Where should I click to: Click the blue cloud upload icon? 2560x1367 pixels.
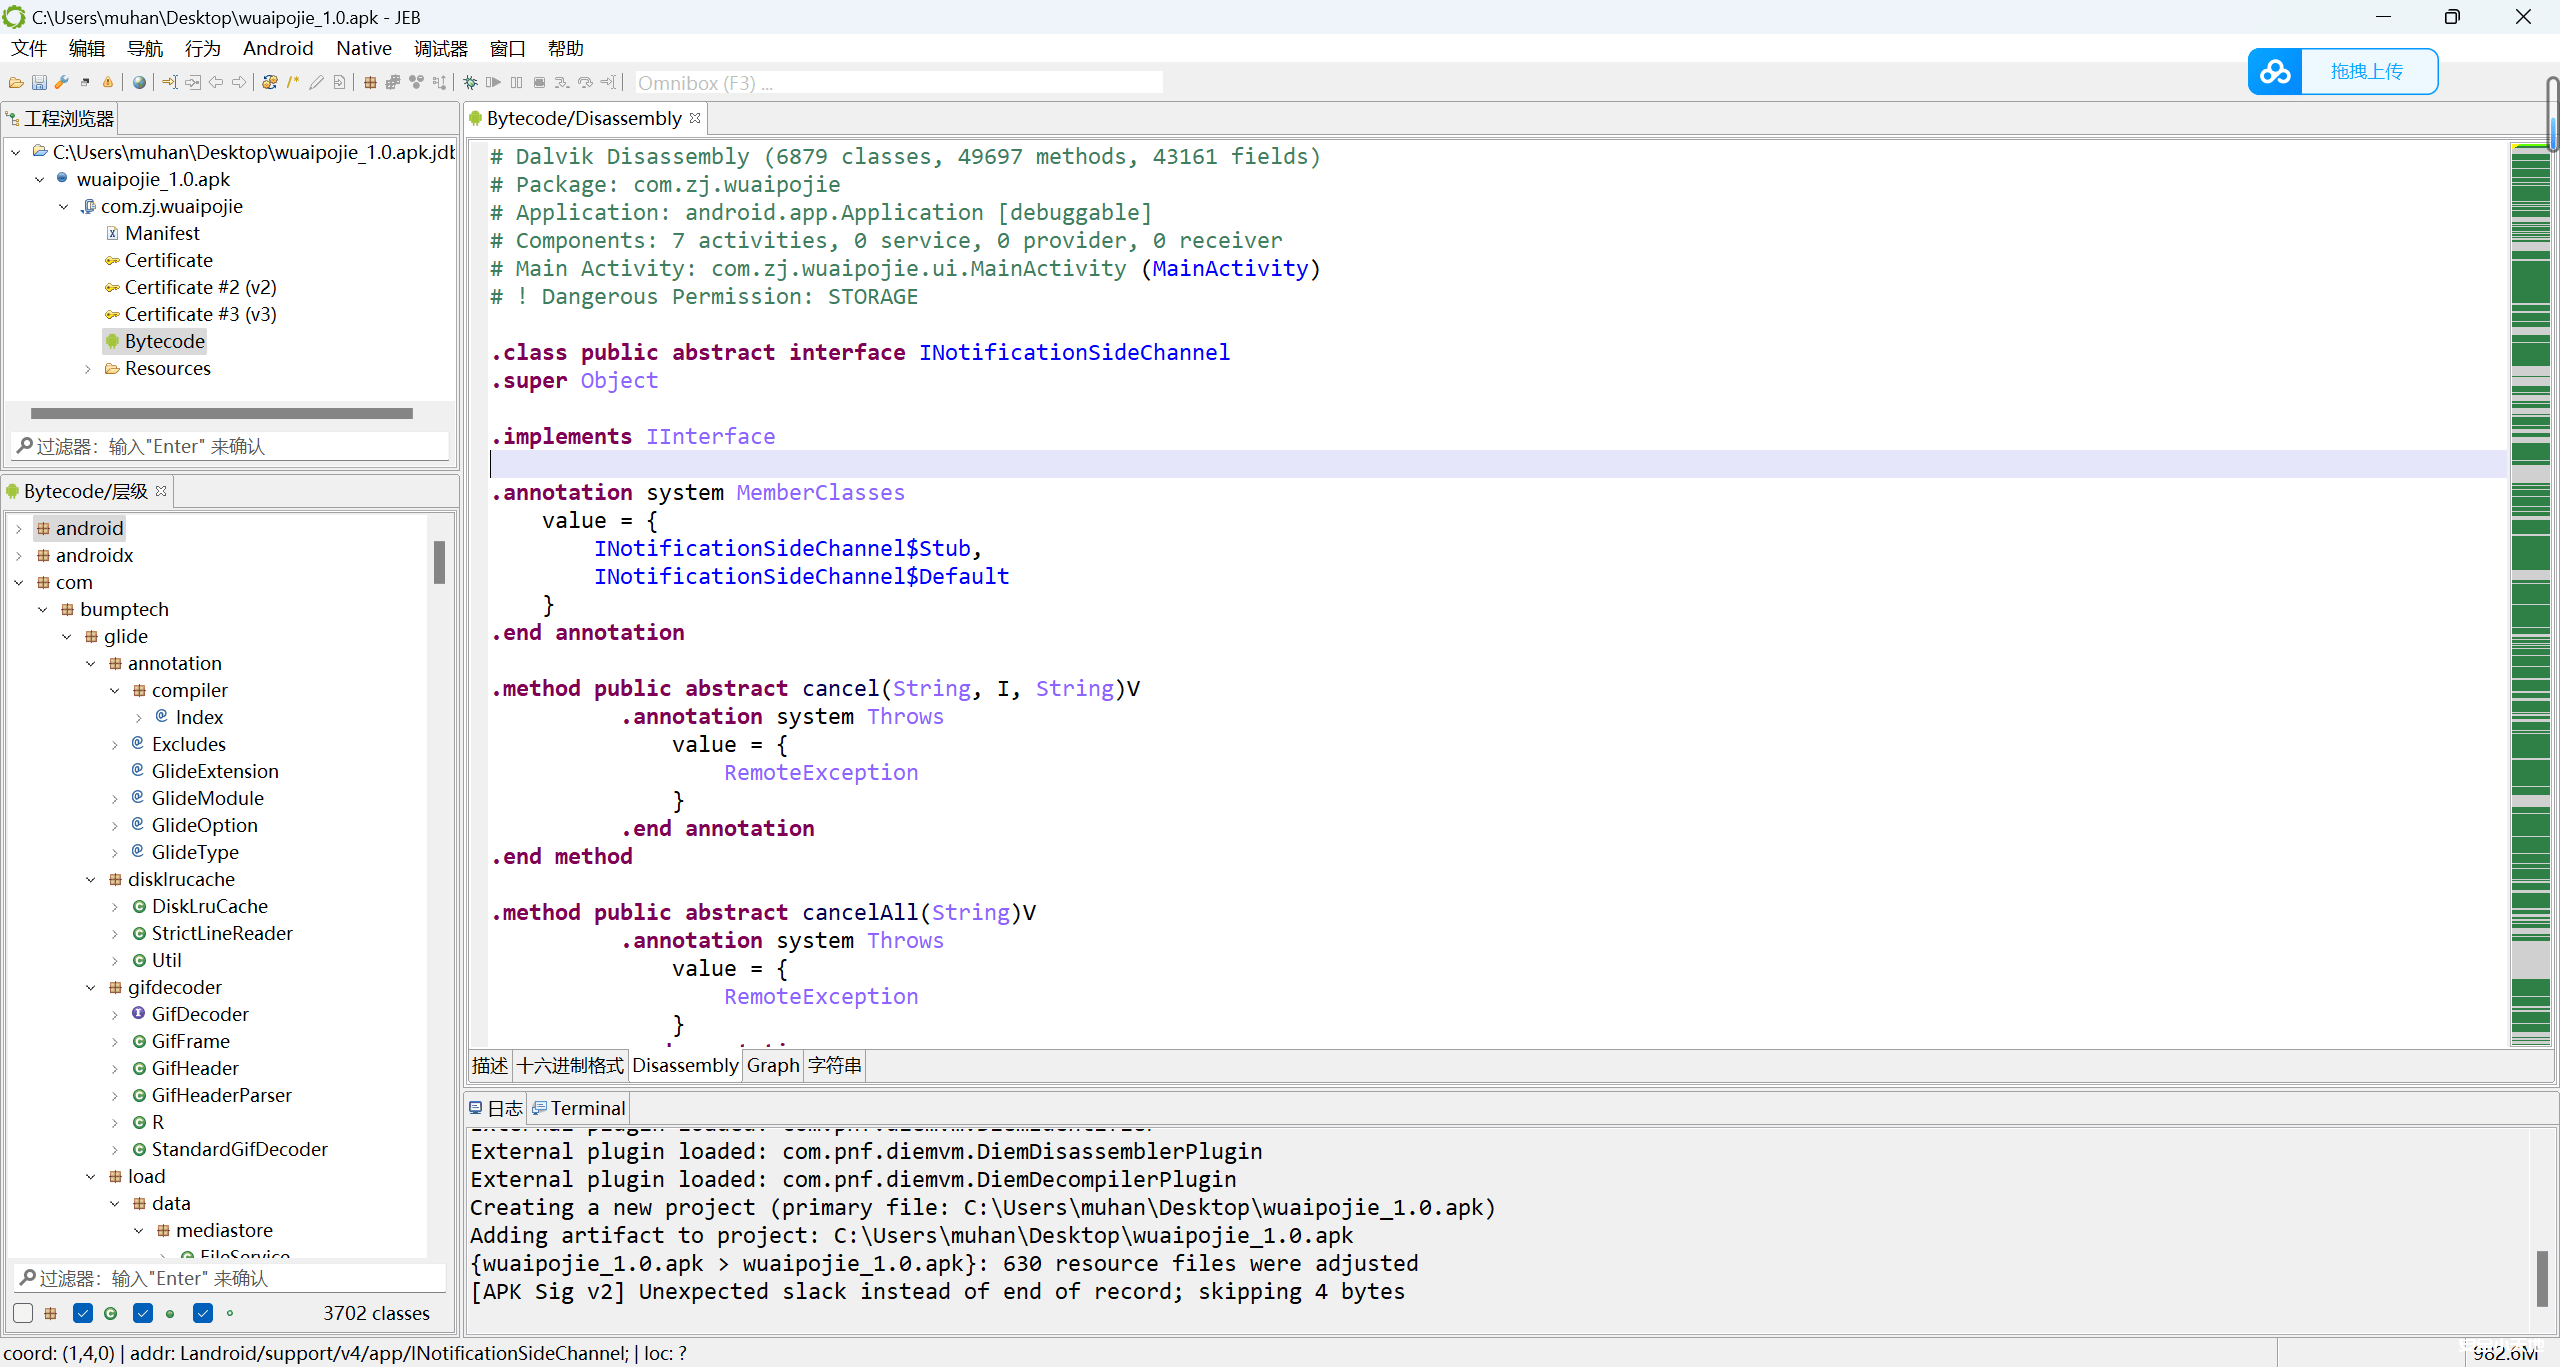(x=2275, y=72)
